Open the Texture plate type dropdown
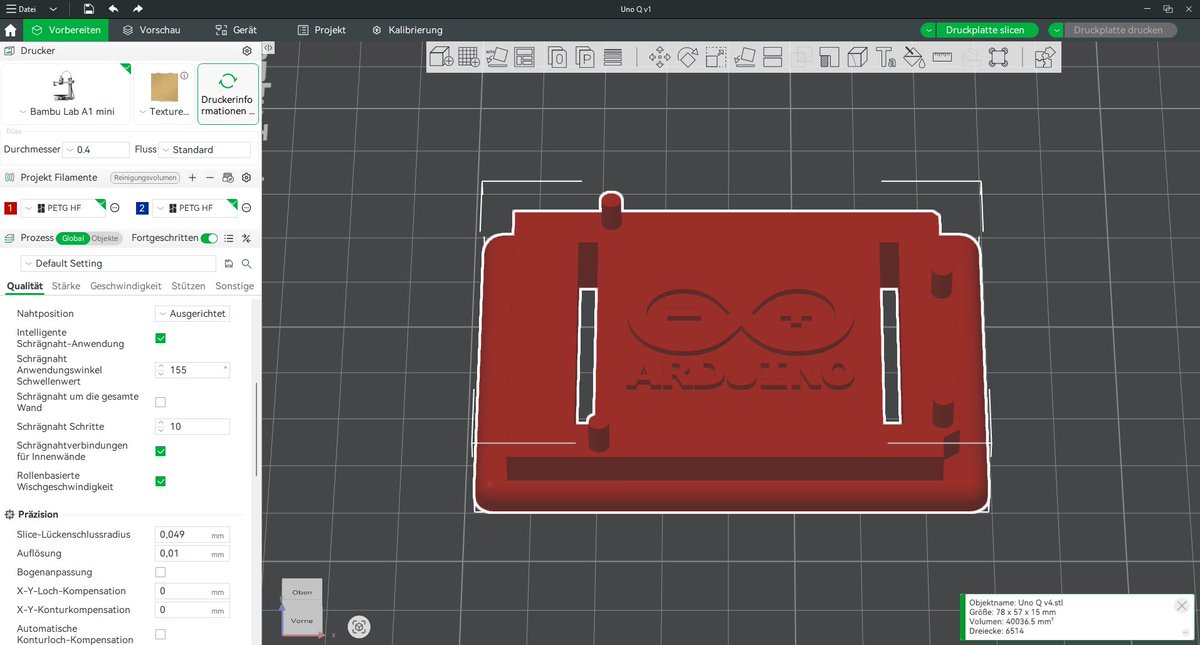 (164, 95)
